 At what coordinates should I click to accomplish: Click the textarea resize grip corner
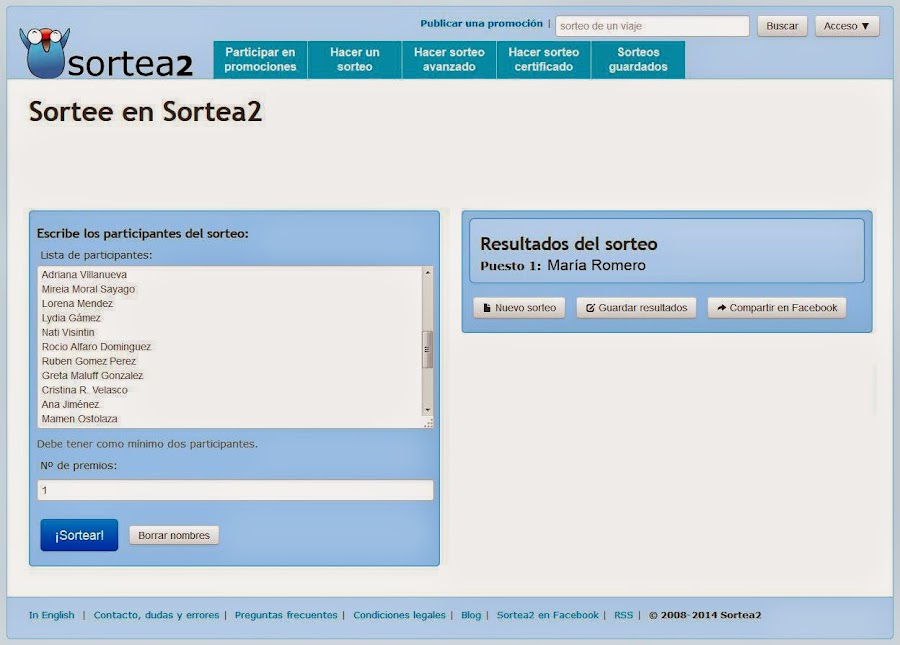[x=428, y=423]
